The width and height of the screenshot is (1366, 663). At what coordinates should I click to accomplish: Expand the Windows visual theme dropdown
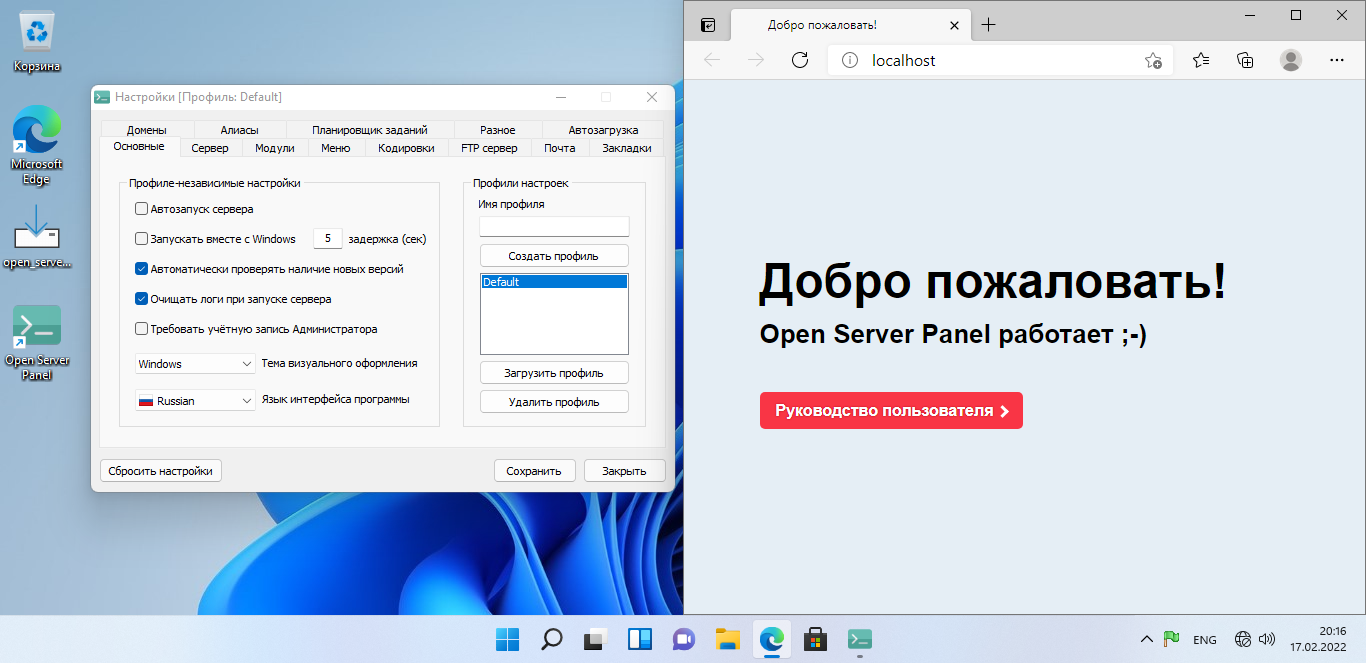click(x=195, y=364)
